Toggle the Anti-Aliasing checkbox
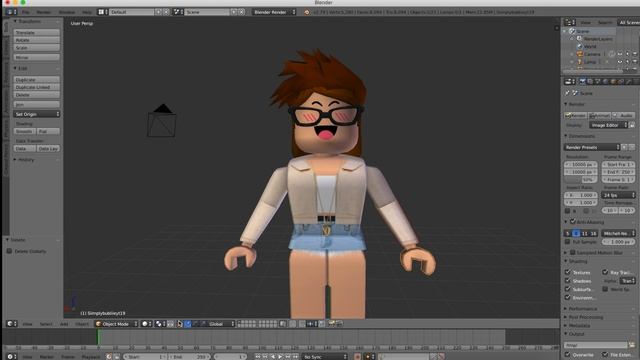This screenshot has height=360, width=640. pos(573,222)
